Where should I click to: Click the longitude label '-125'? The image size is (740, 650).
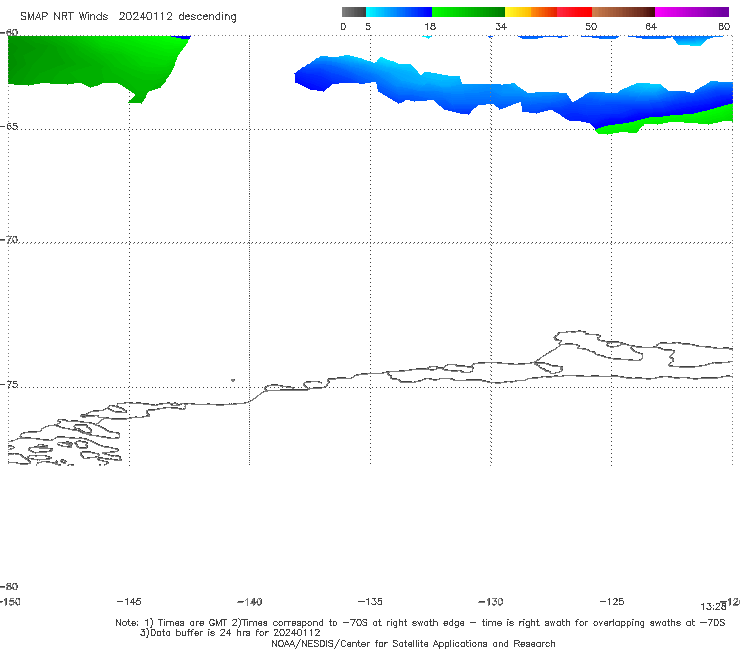click(x=612, y=602)
